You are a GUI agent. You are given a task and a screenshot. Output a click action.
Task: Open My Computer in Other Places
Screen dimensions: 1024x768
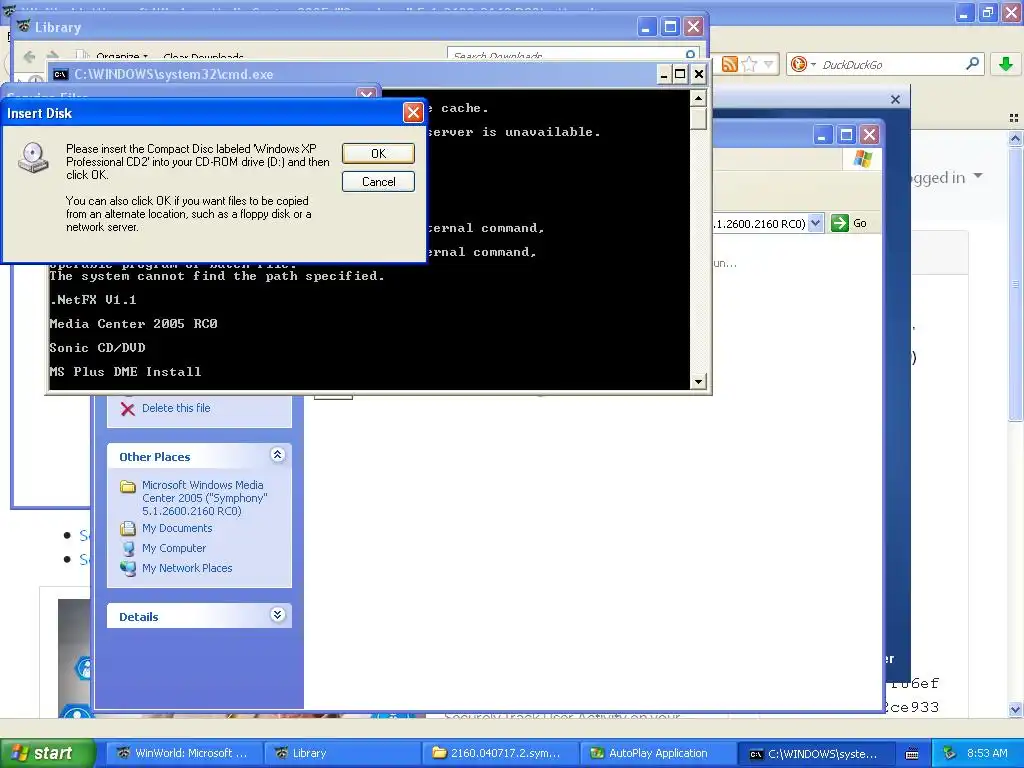point(174,548)
